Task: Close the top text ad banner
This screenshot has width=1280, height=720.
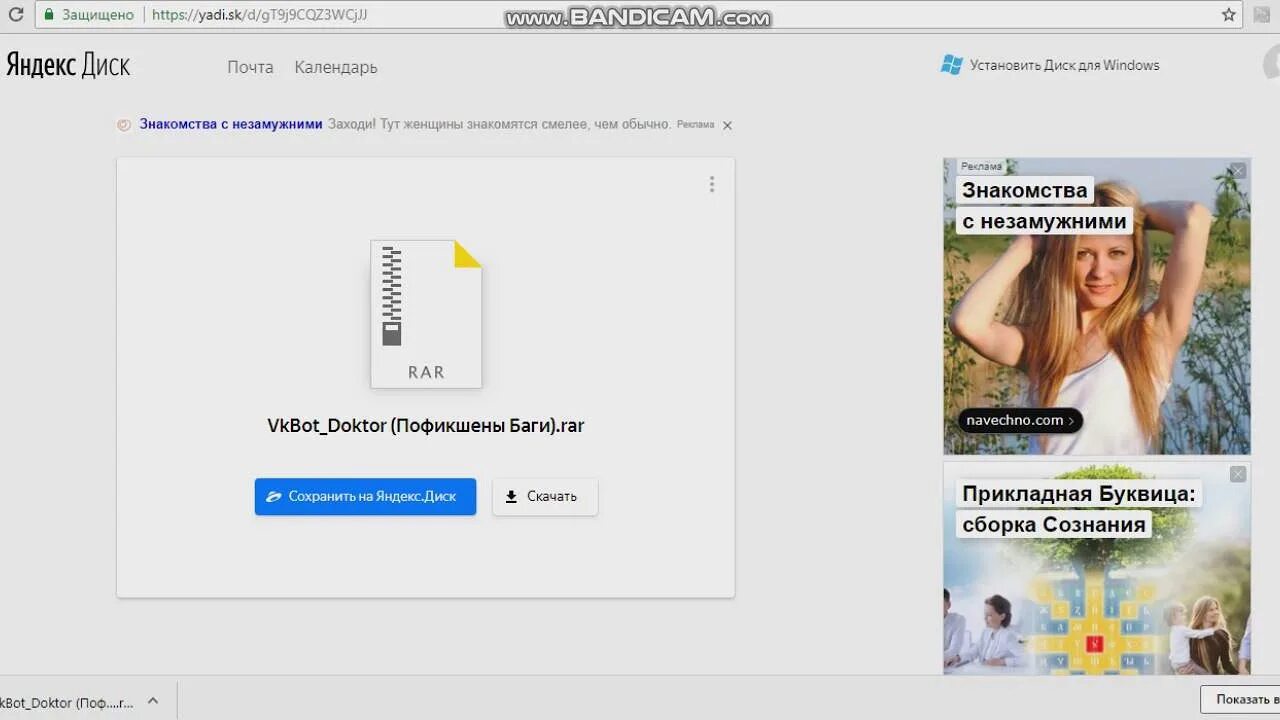Action: point(727,125)
